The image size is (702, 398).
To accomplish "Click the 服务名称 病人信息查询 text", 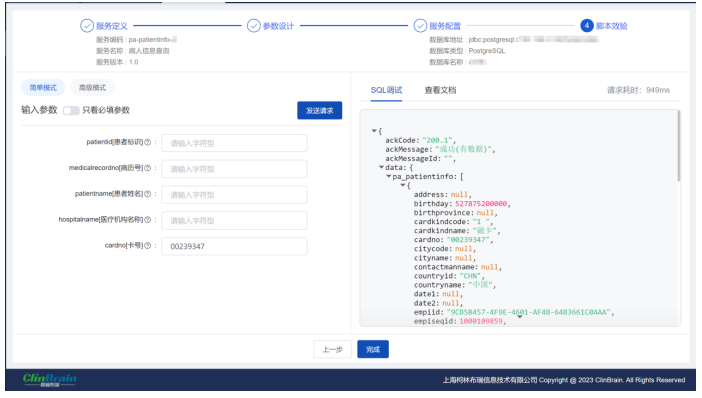I will point(133,51).
